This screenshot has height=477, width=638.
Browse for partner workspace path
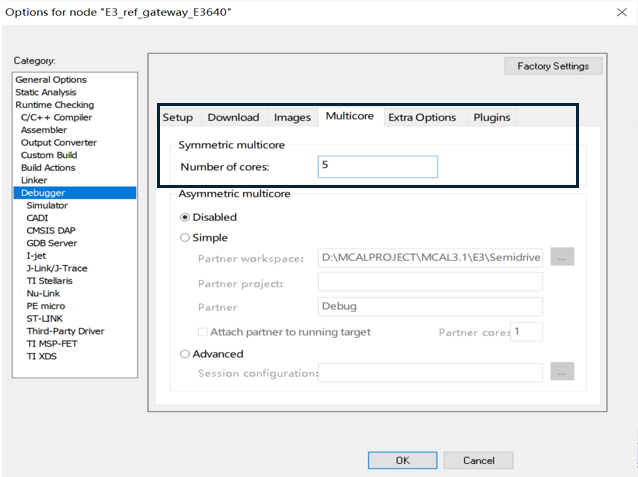562,257
